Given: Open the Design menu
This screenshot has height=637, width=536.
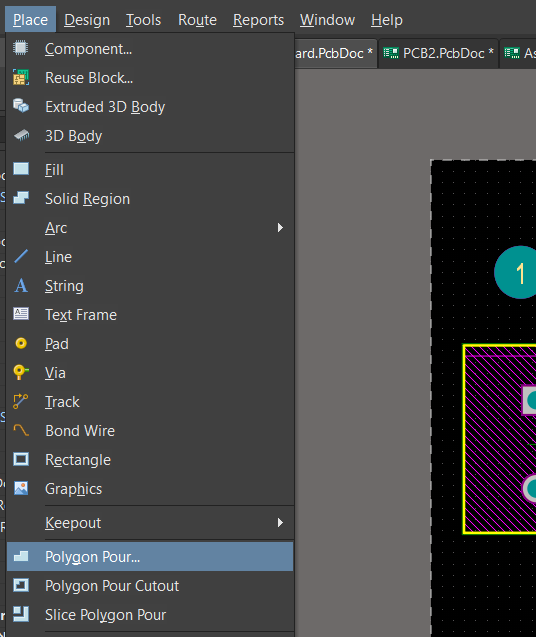Looking at the screenshot, I should (x=87, y=20).
